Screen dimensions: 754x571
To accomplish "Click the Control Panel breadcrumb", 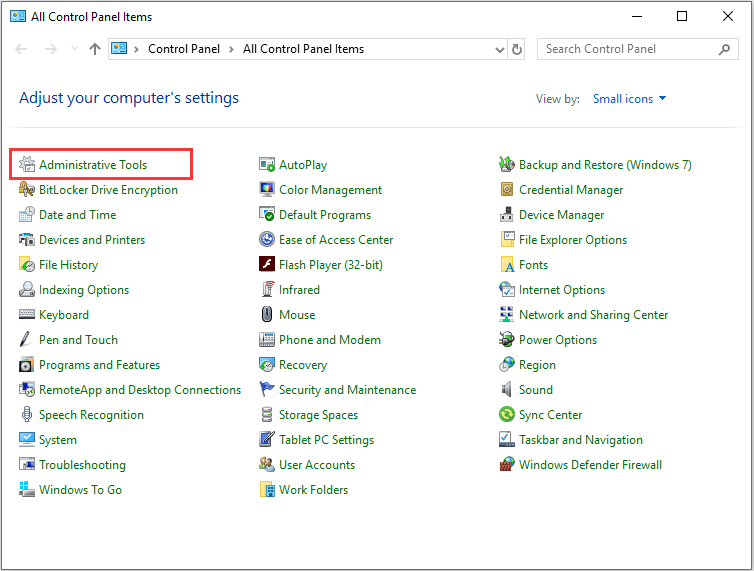I will pyautogui.click(x=184, y=49).
